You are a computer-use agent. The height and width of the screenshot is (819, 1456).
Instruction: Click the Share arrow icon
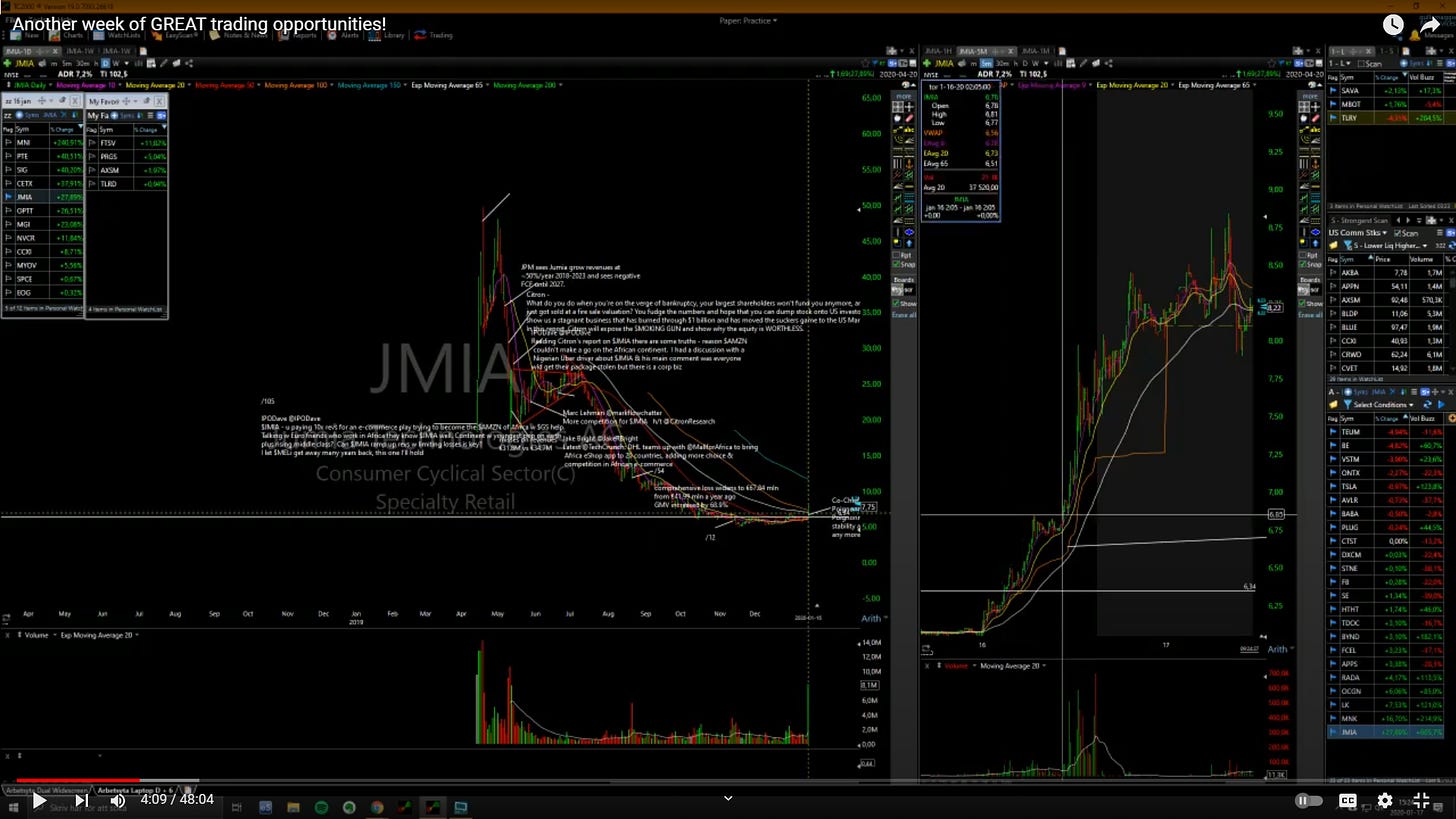pyautogui.click(x=1432, y=25)
